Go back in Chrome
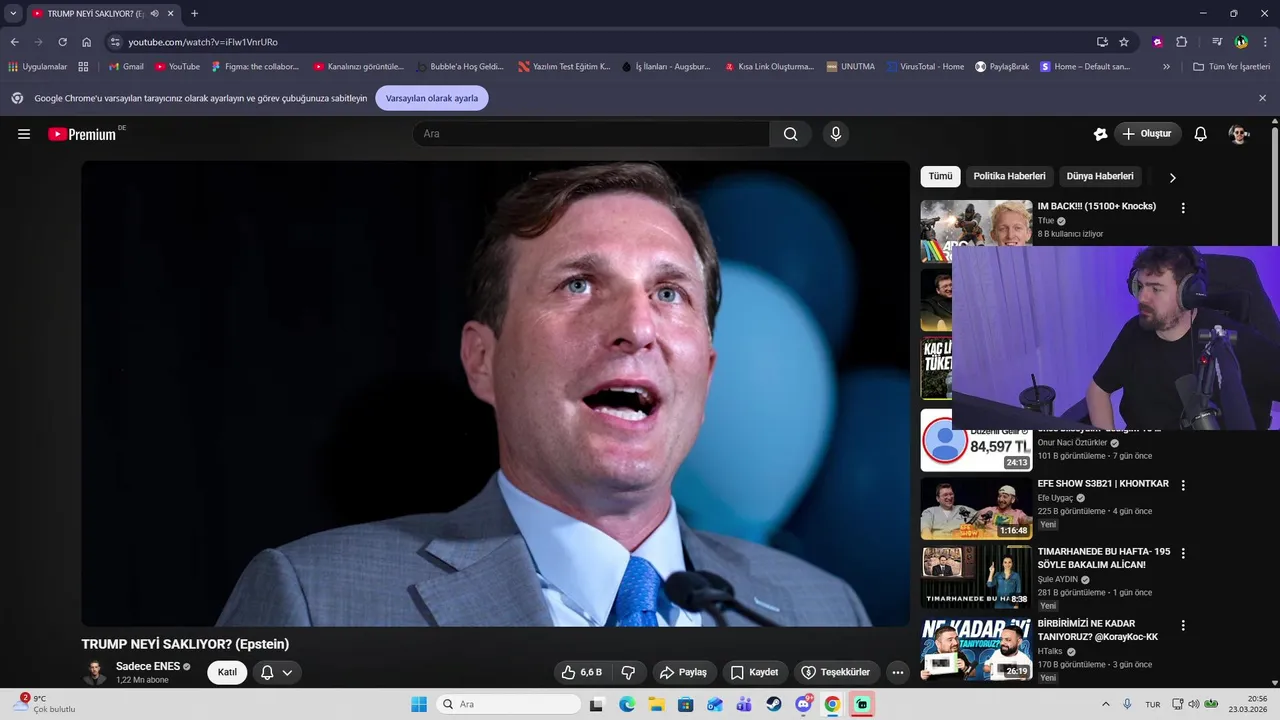 pyautogui.click(x=14, y=42)
